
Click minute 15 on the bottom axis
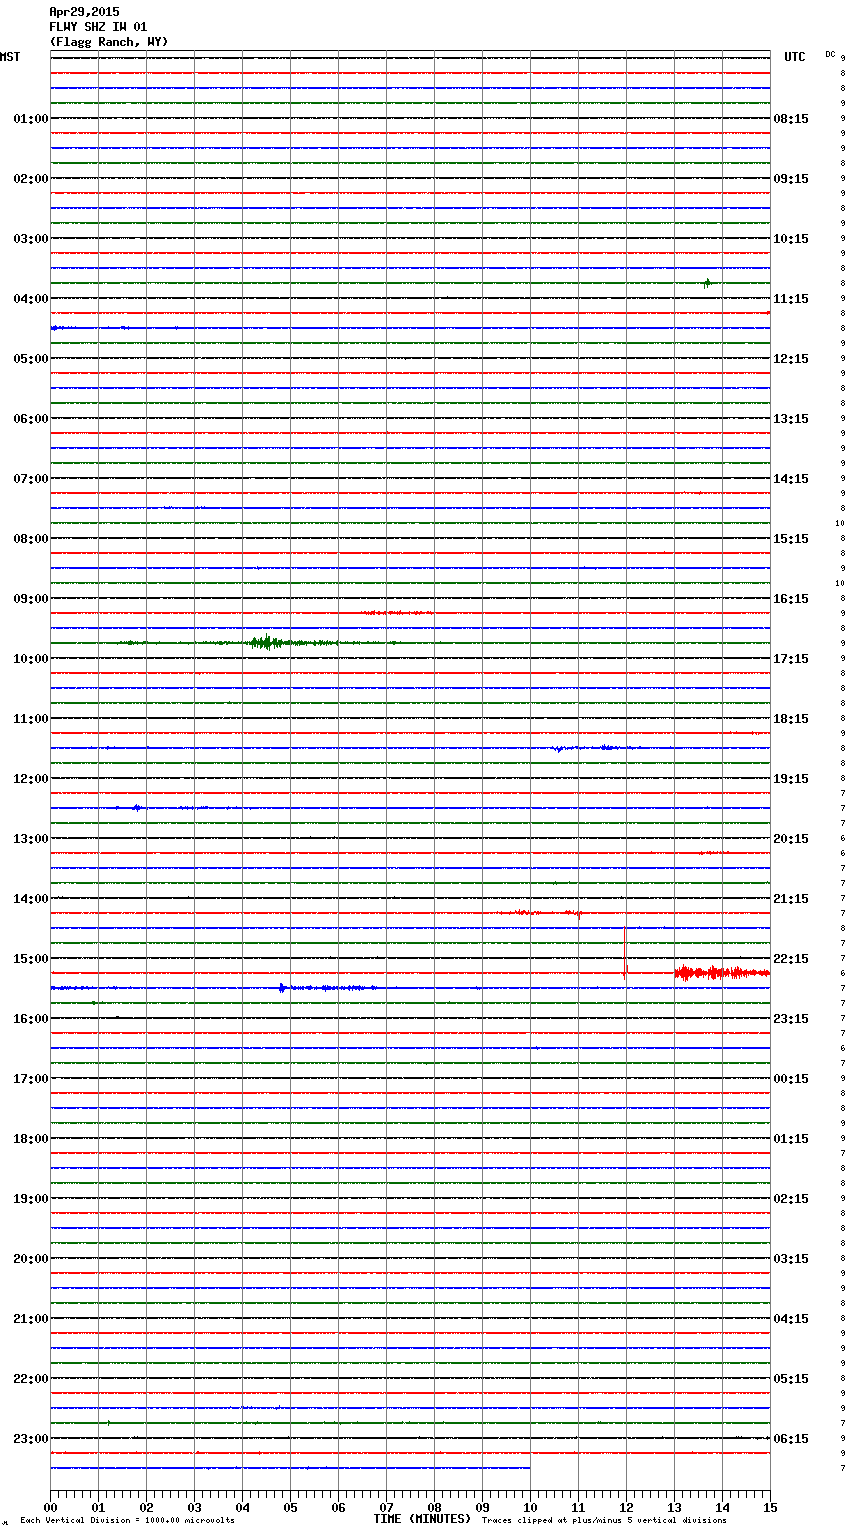[770, 1507]
